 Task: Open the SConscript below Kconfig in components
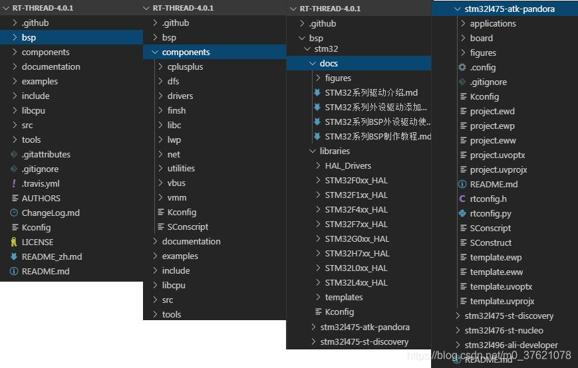(188, 226)
